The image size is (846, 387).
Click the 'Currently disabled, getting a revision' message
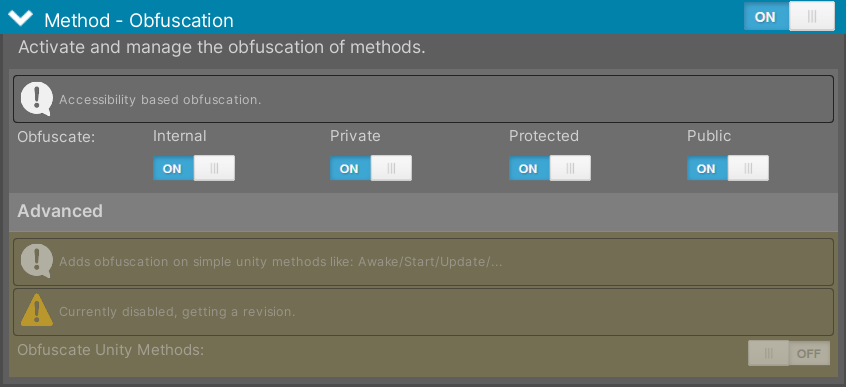coord(177,312)
